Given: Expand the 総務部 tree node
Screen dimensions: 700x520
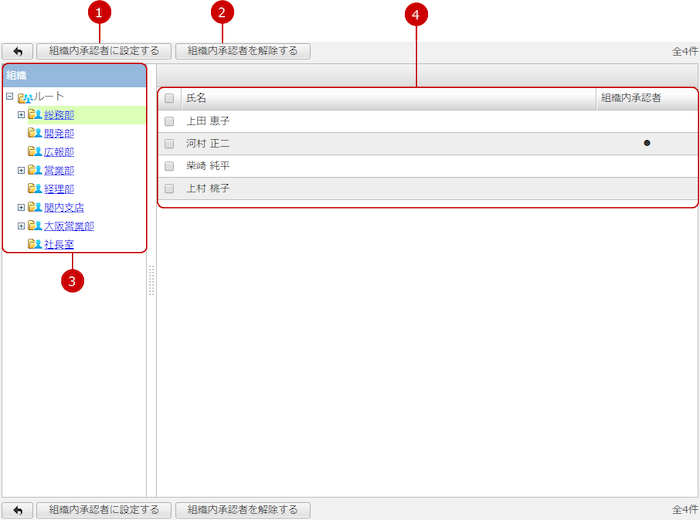Looking at the screenshot, I should 21,115.
